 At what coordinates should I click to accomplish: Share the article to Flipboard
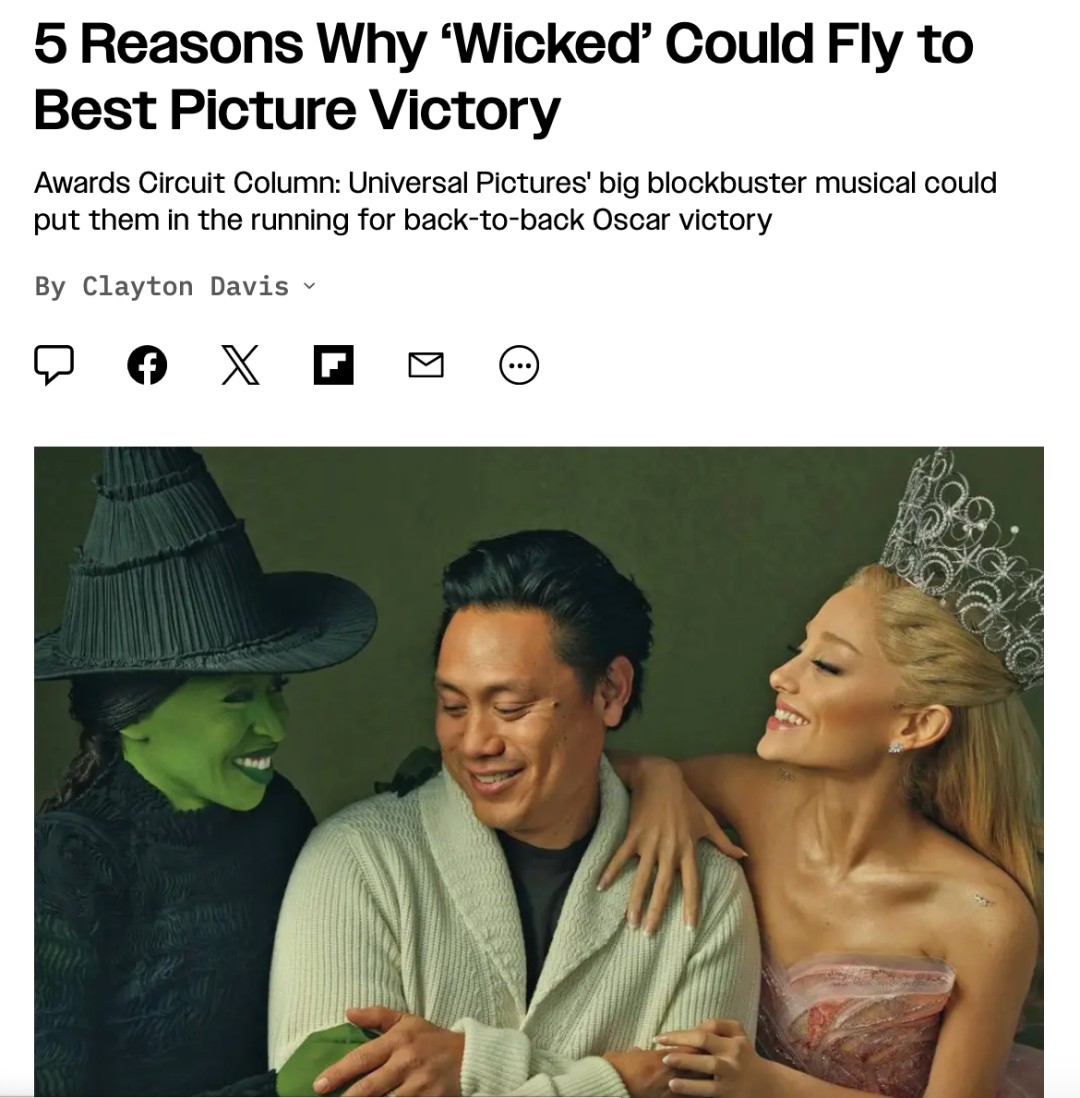click(x=333, y=365)
